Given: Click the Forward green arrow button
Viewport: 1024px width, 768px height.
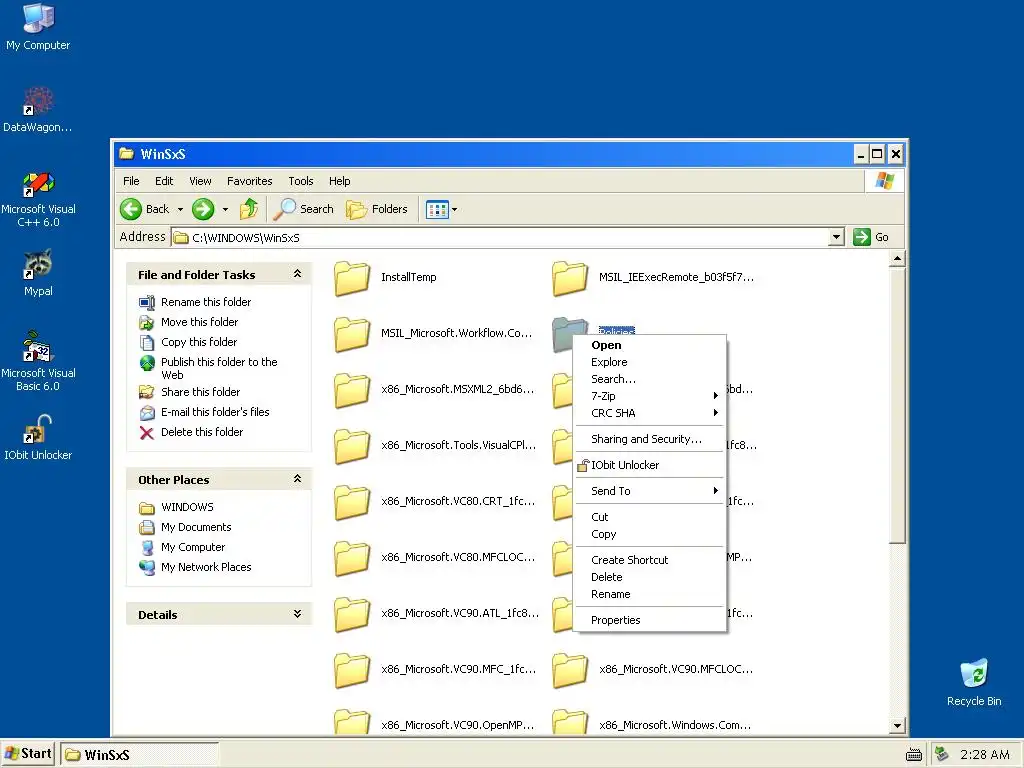Looking at the screenshot, I should (x=203, y=209).
